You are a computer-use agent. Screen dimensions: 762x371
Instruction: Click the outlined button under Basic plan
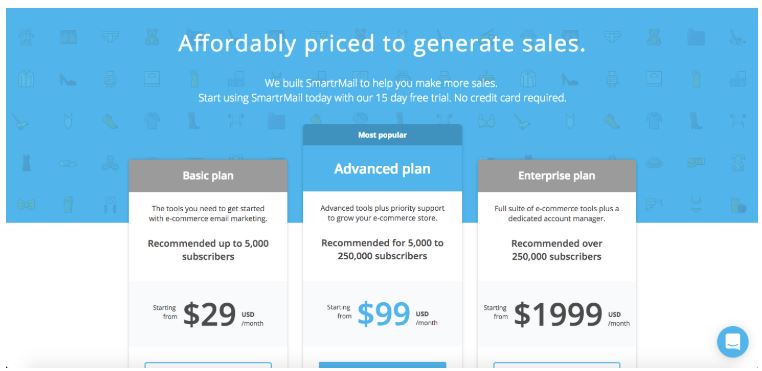[208, 365]
